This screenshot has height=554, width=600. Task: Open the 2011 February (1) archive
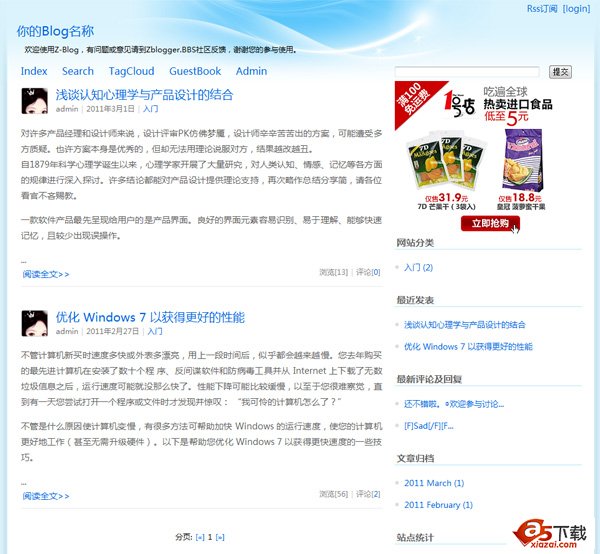(439, 505)
